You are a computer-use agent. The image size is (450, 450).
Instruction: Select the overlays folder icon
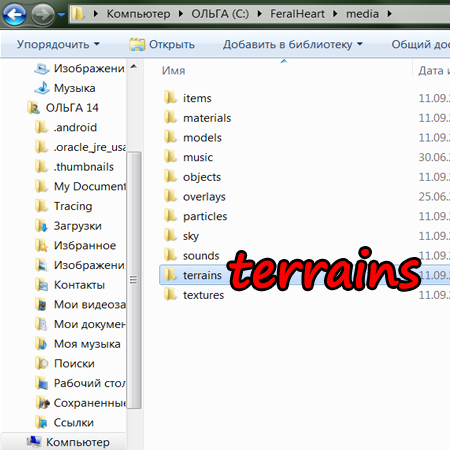pos(170,196)
